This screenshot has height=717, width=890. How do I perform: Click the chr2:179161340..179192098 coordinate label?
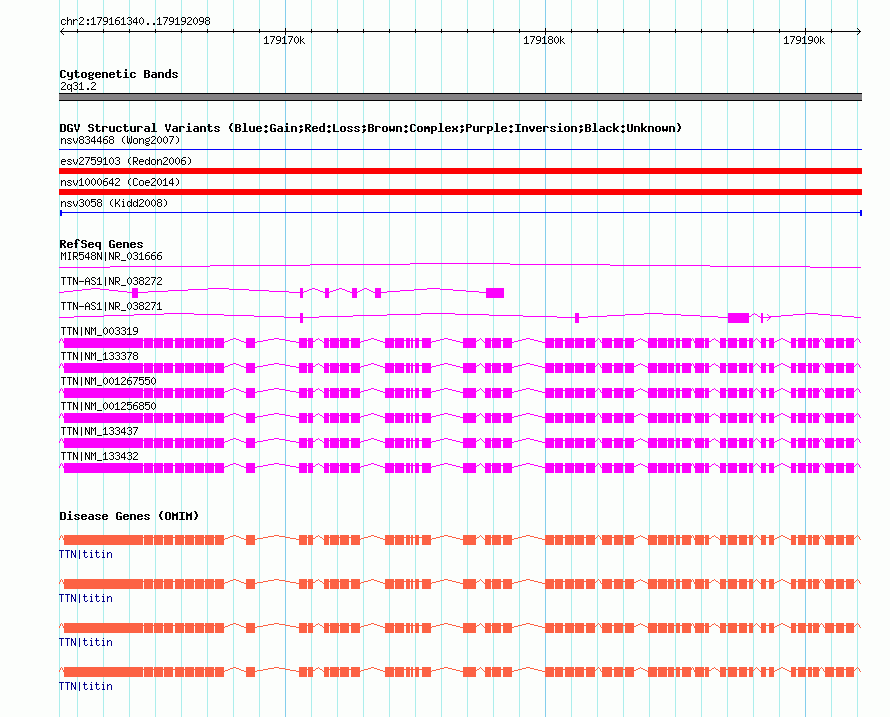tap(135, 21)
